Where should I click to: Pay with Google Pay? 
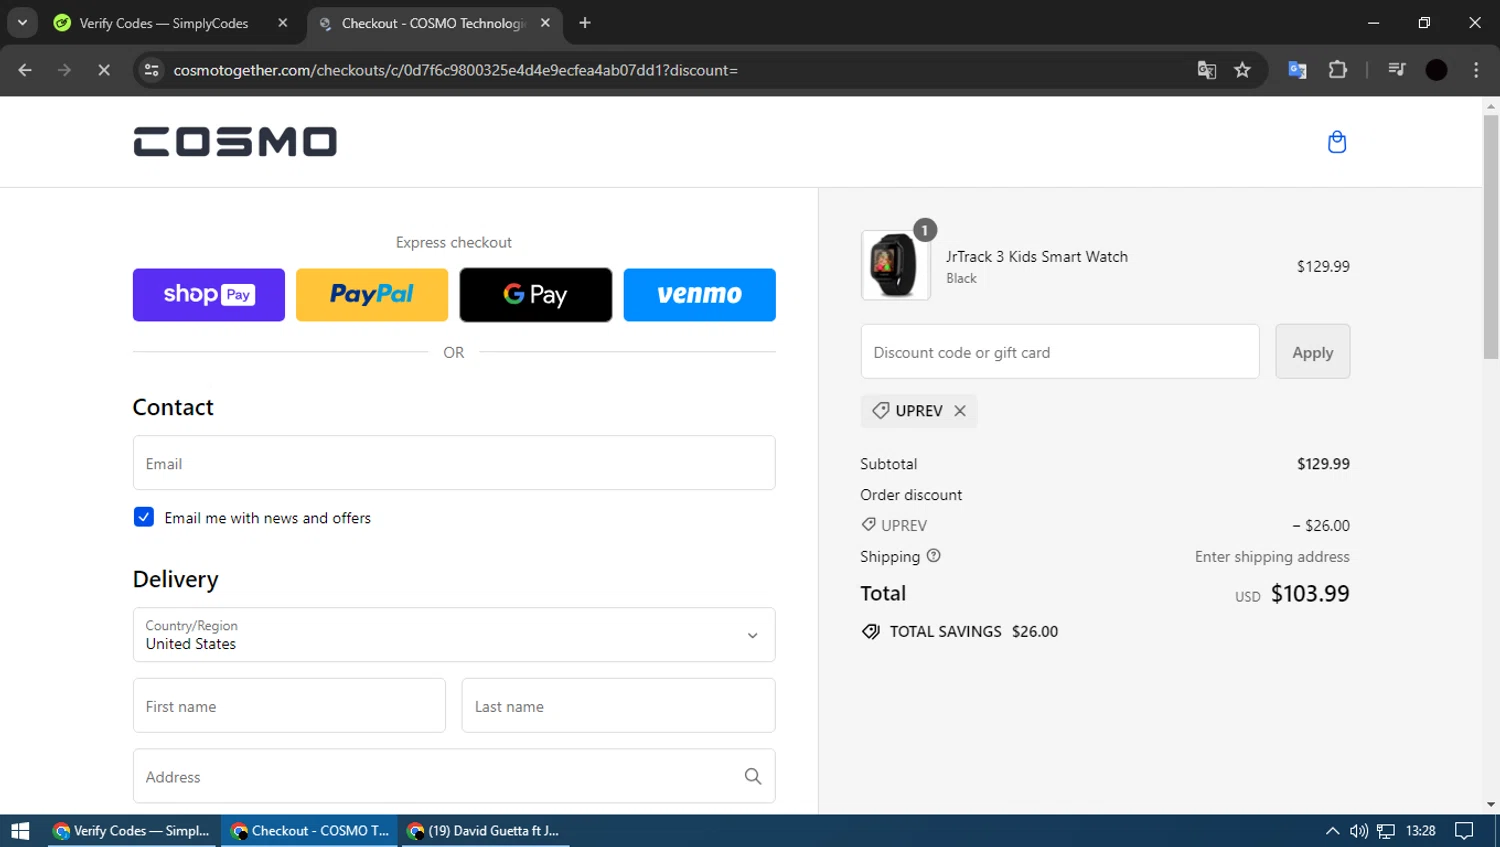[x=536, y=295]
